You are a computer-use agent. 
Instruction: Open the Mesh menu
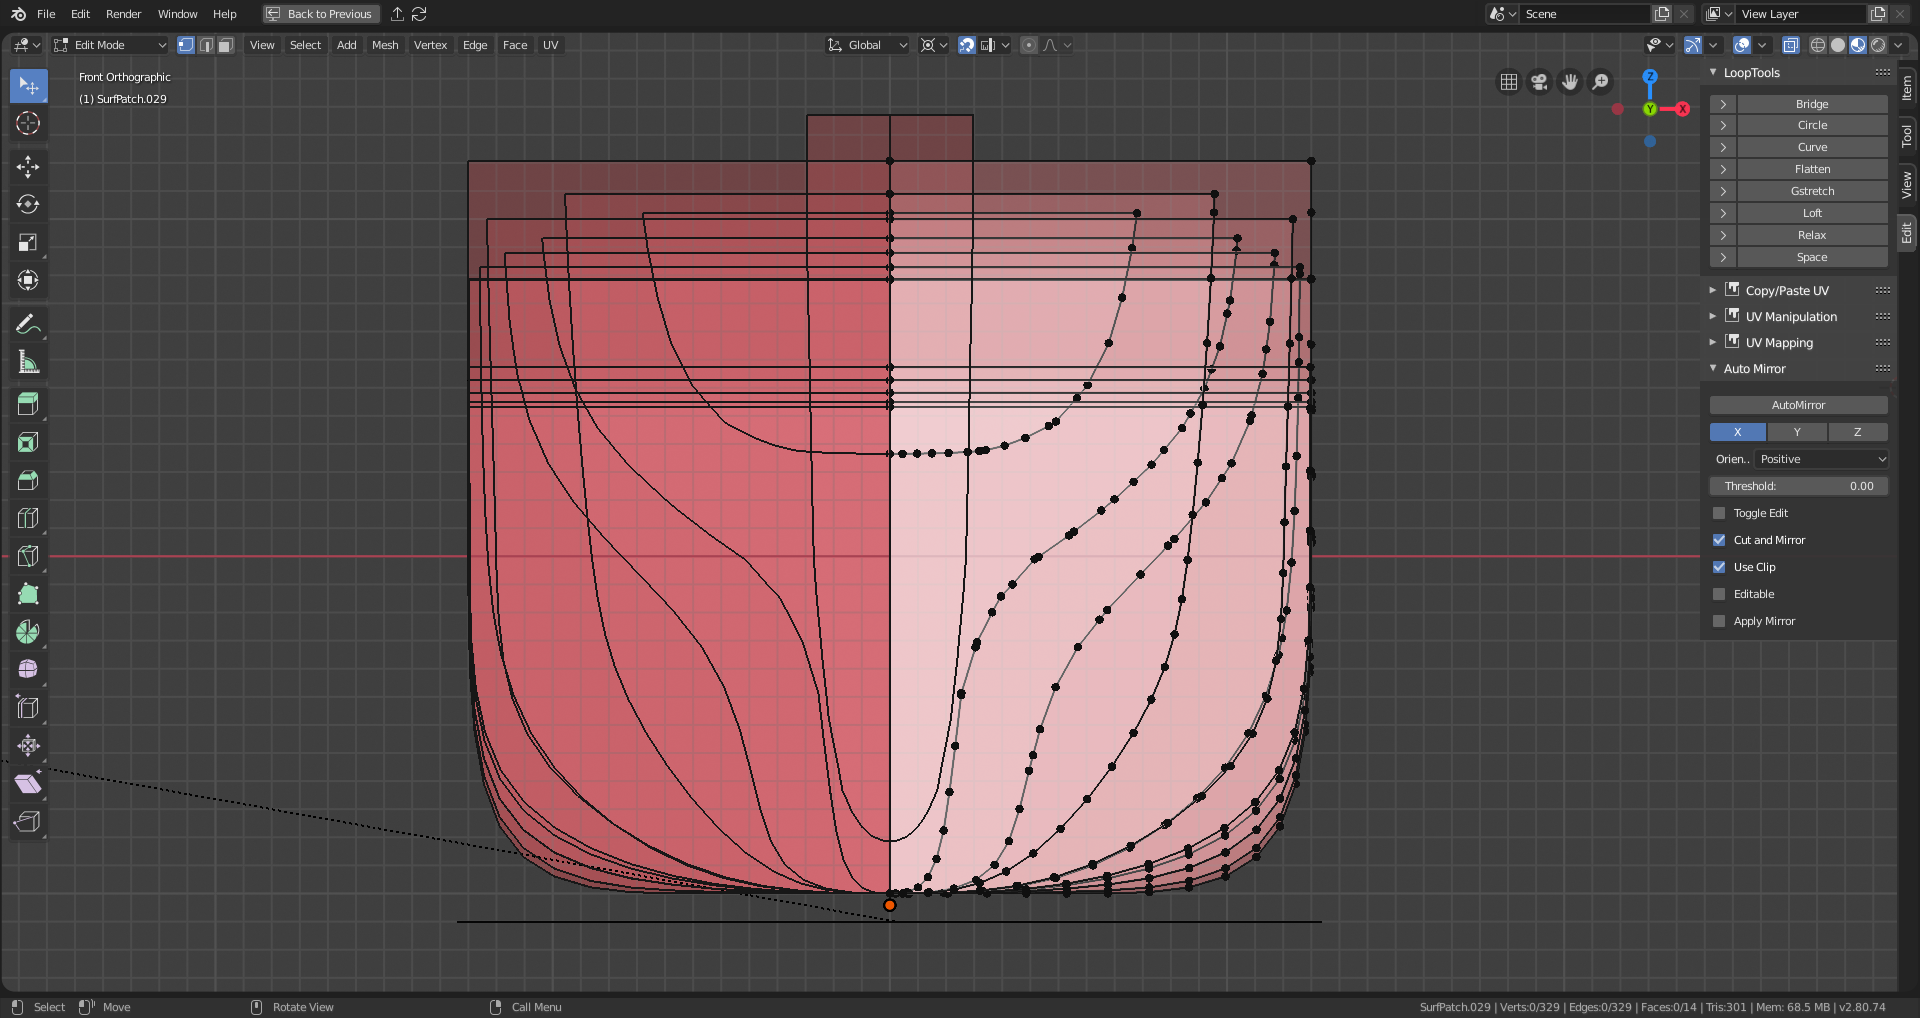click(x=385, y=45)
